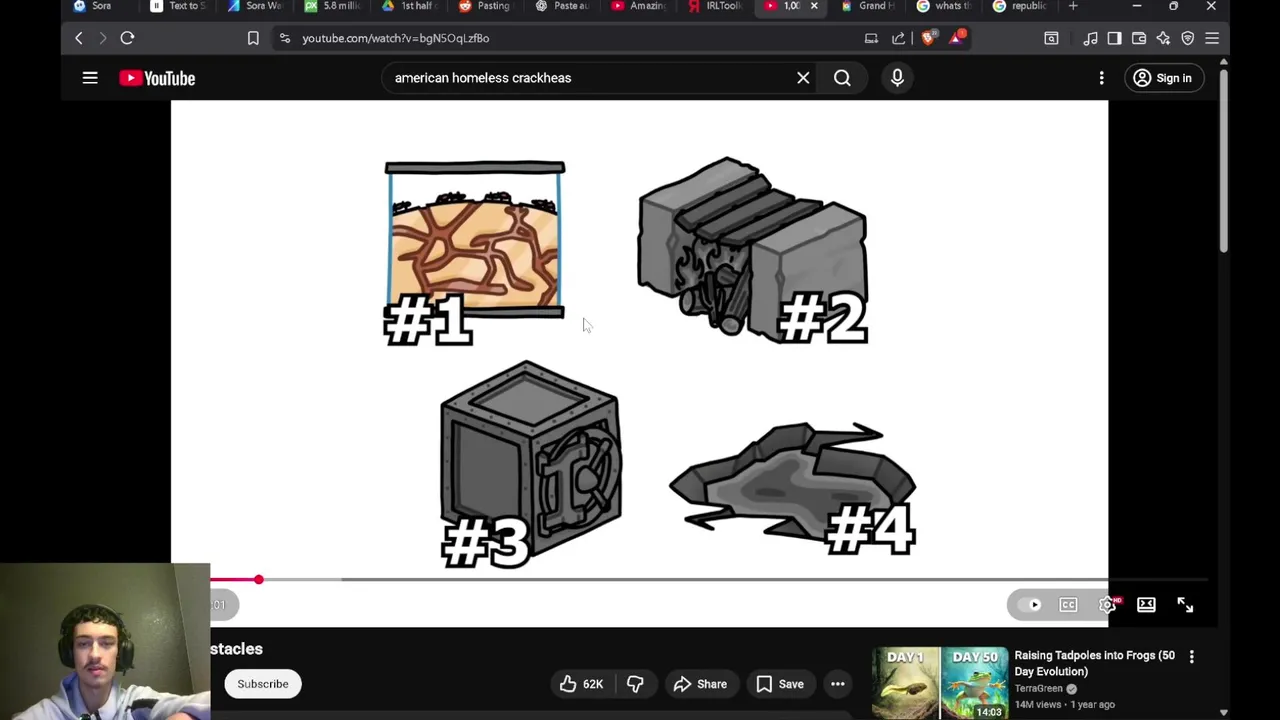
Task: Save the video to a playlist
Action: pyautogui.click(x=780, y=684)
